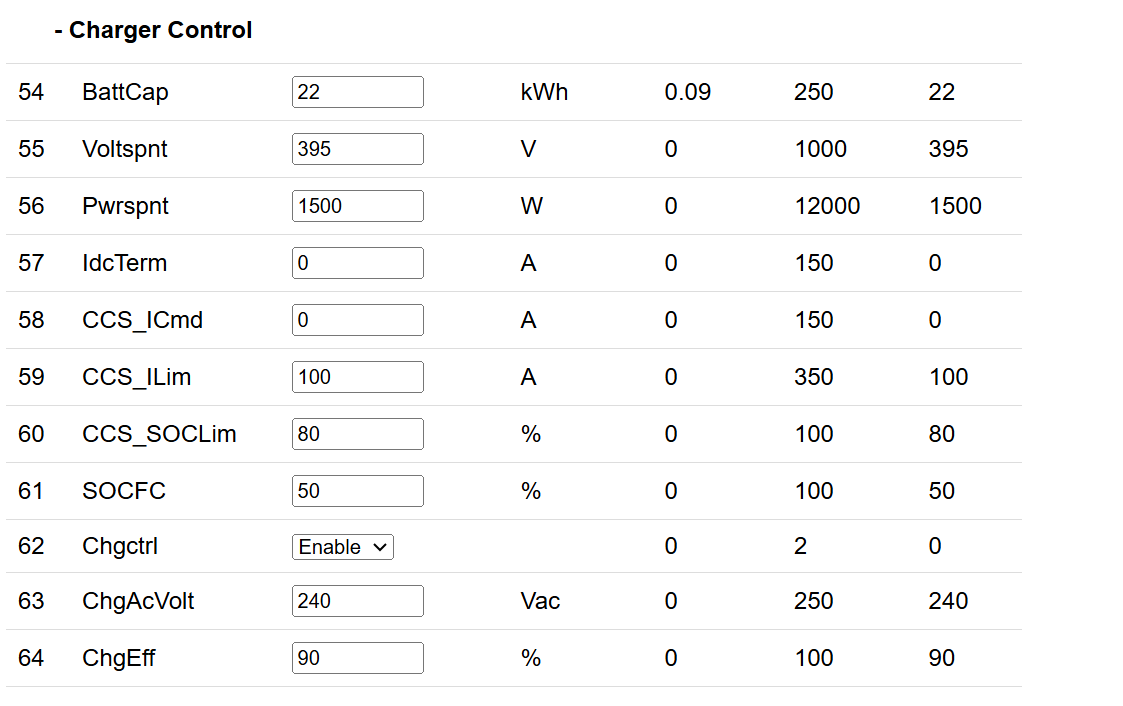Focus the Voltspnt value field
Screen dimensions: 1123x706
point(357,149)
